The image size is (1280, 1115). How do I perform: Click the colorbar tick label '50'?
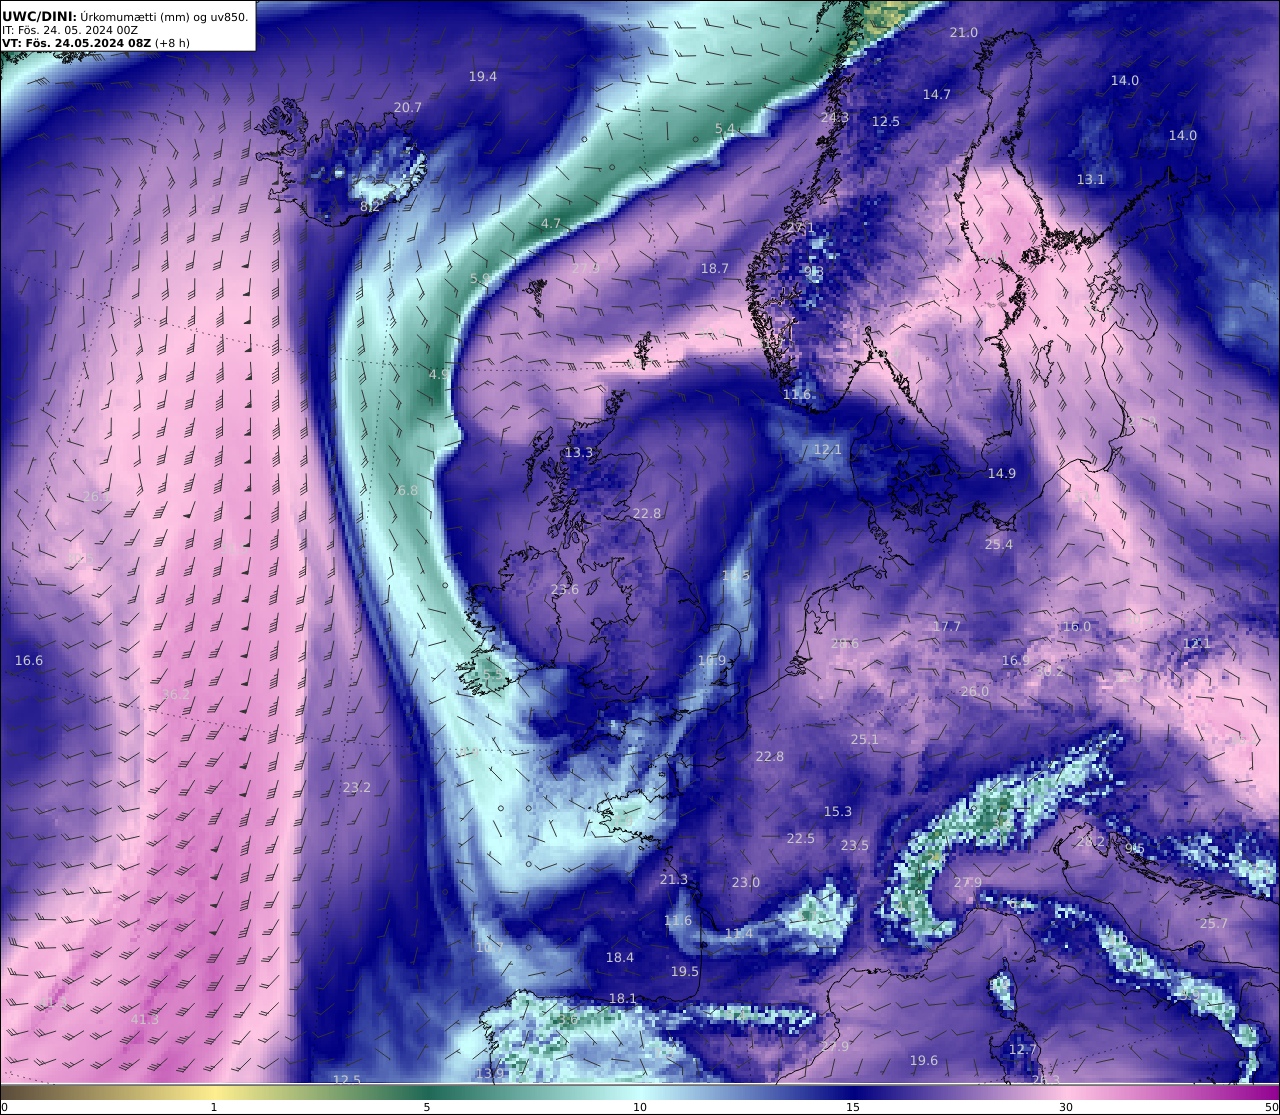pos(1272,1107)
